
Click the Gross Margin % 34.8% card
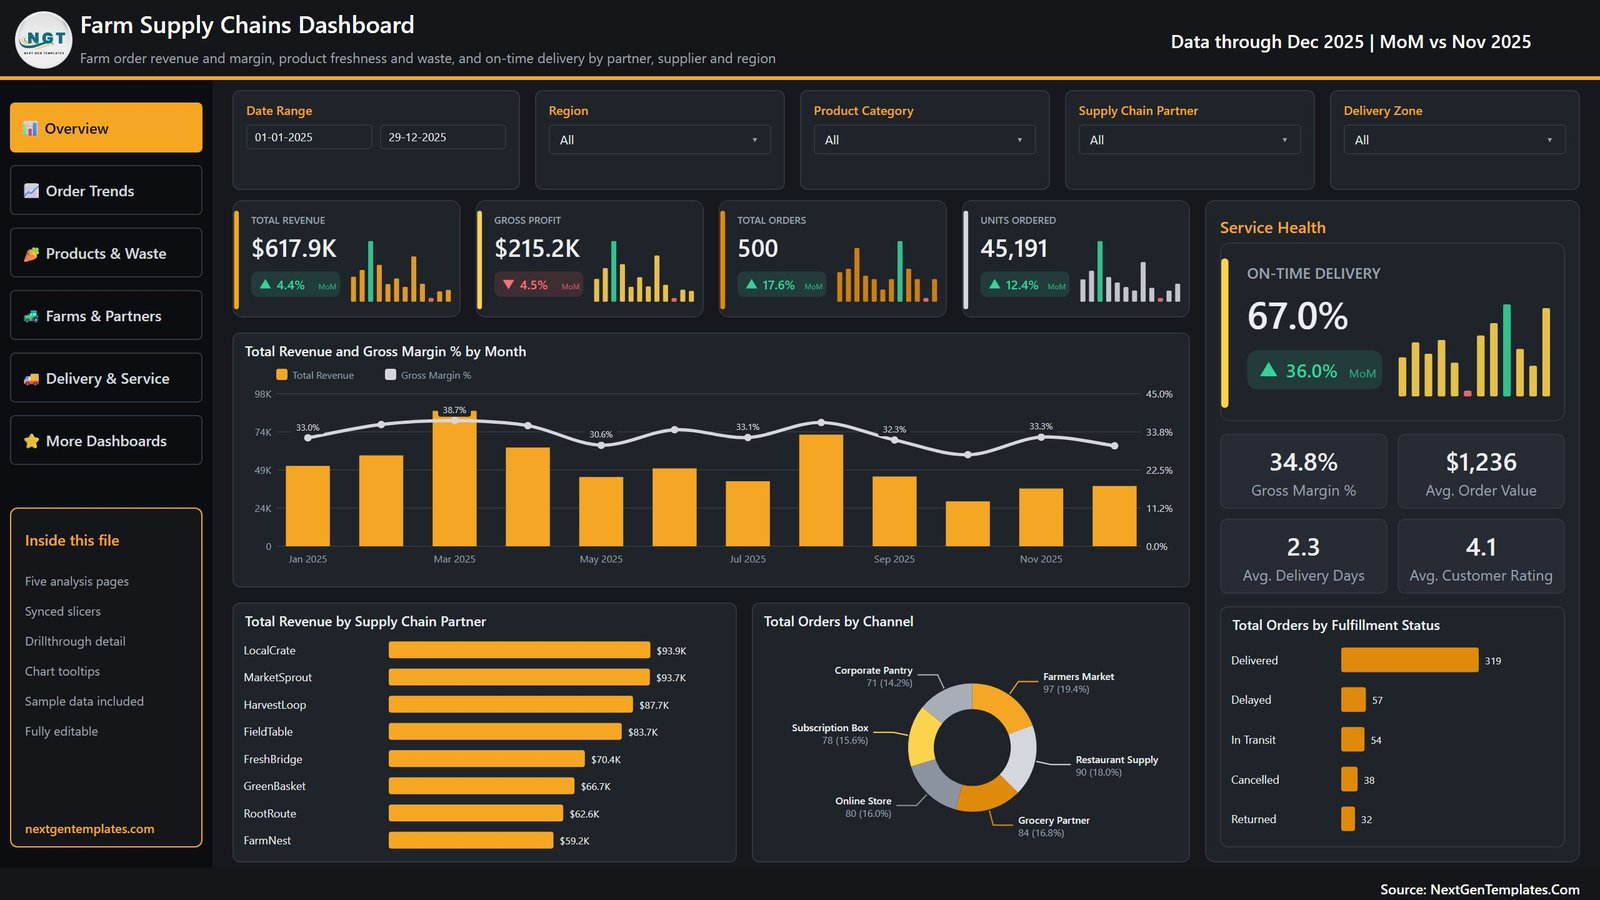[1303, 472]
